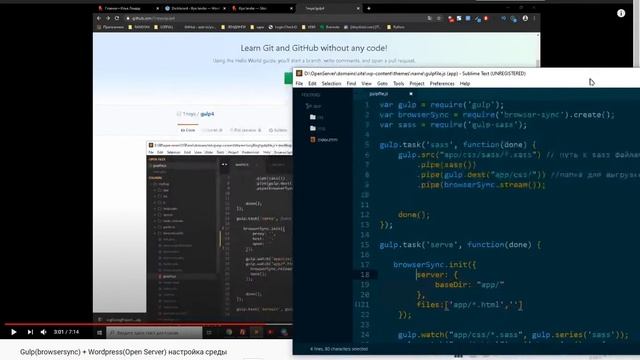
Task: Go back in Chrome browser
Action: pos(99,18)
